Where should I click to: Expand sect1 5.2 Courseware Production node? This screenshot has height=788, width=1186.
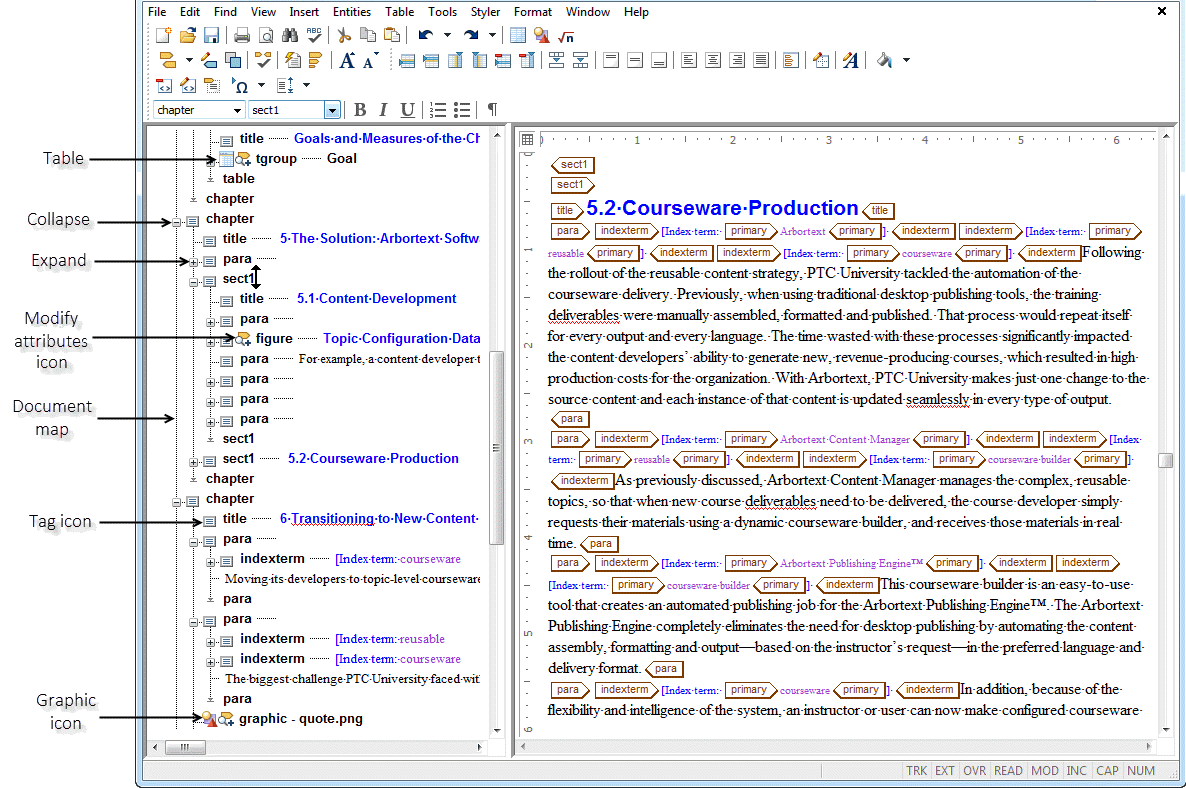click(194, 462)
